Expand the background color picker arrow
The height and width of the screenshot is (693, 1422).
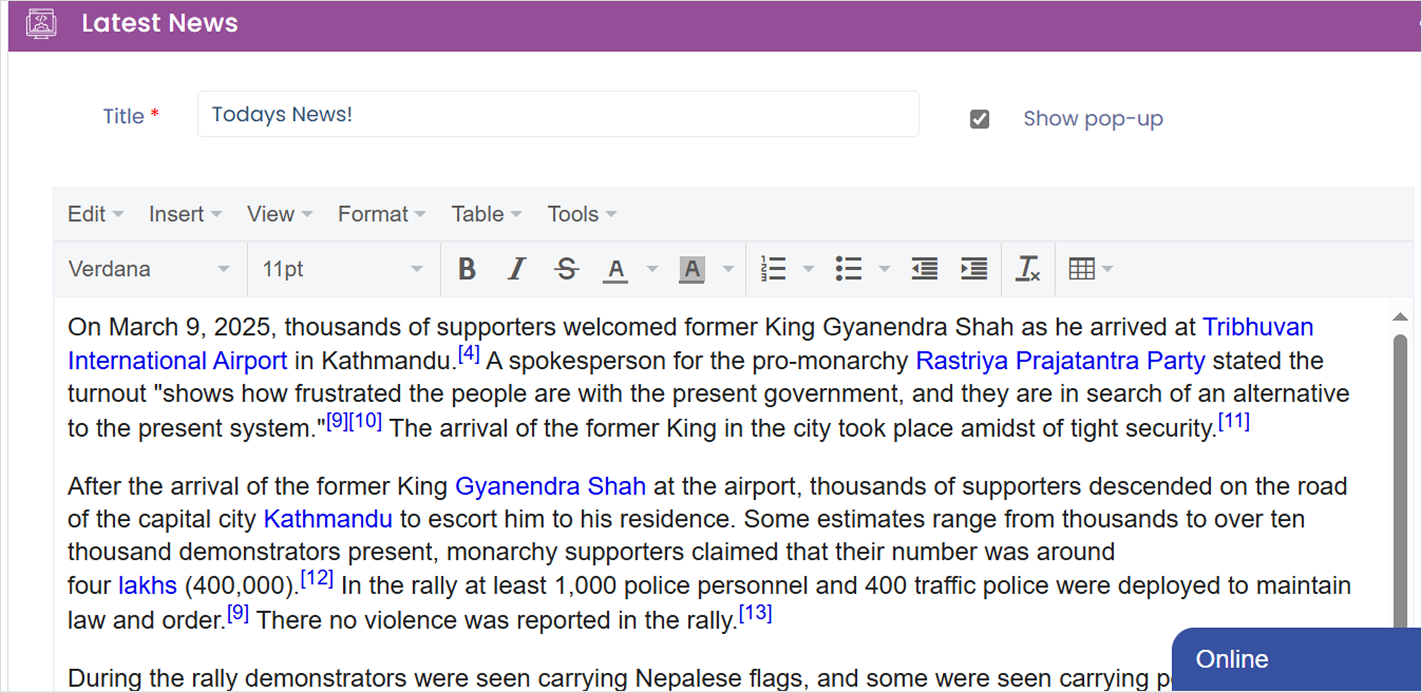pos(728,269)
